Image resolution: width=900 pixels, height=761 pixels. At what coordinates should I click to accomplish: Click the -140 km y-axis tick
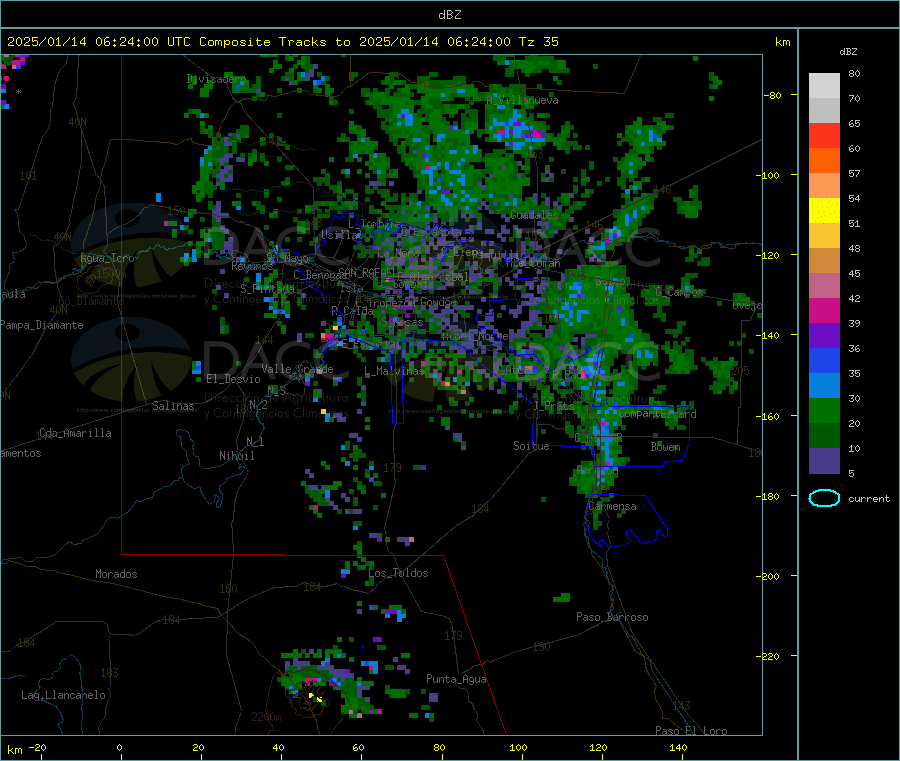pyautogui.click(x=770, y=336)
